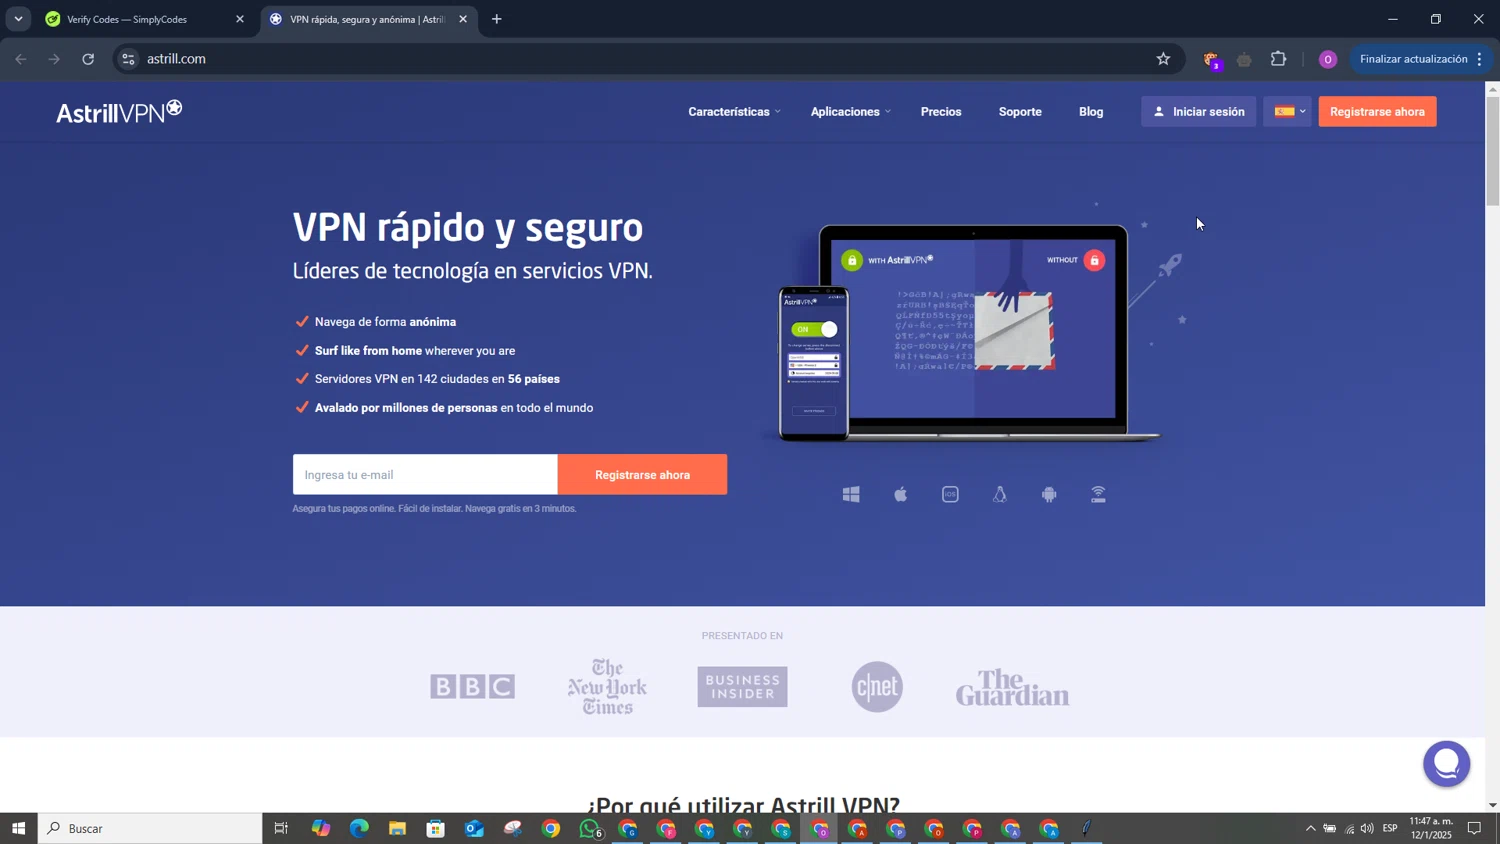
Task: Open the Chrome extensions puzzle icon
Action: coord(1279,59)
